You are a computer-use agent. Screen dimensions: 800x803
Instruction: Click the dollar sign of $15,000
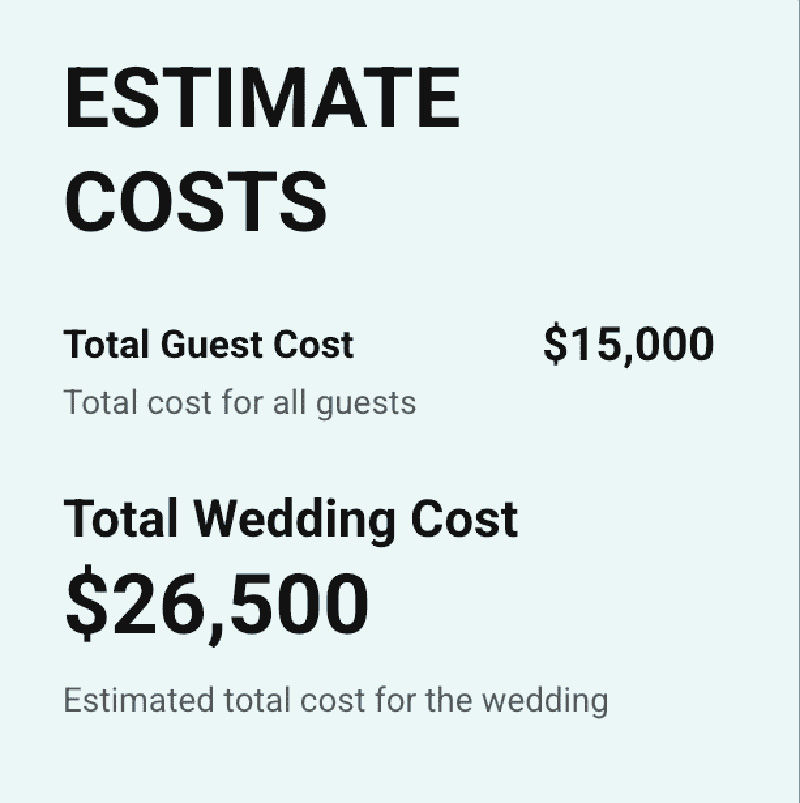[x=555, y=345]
